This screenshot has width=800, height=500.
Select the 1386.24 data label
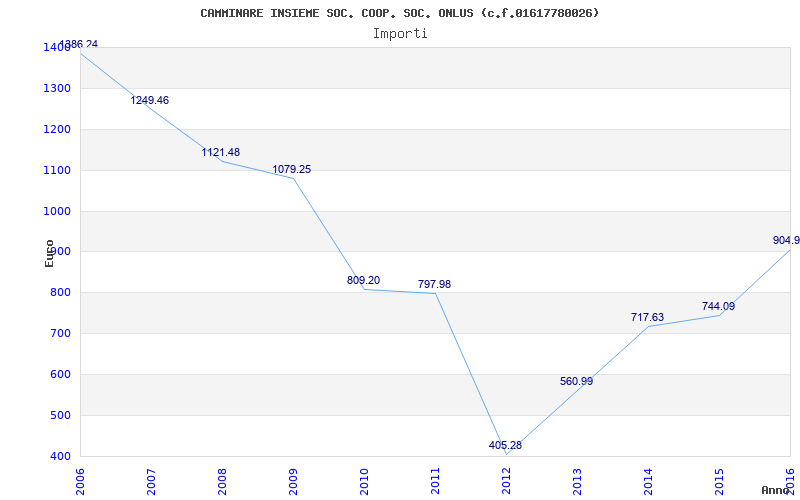click(x=79, y=44)
